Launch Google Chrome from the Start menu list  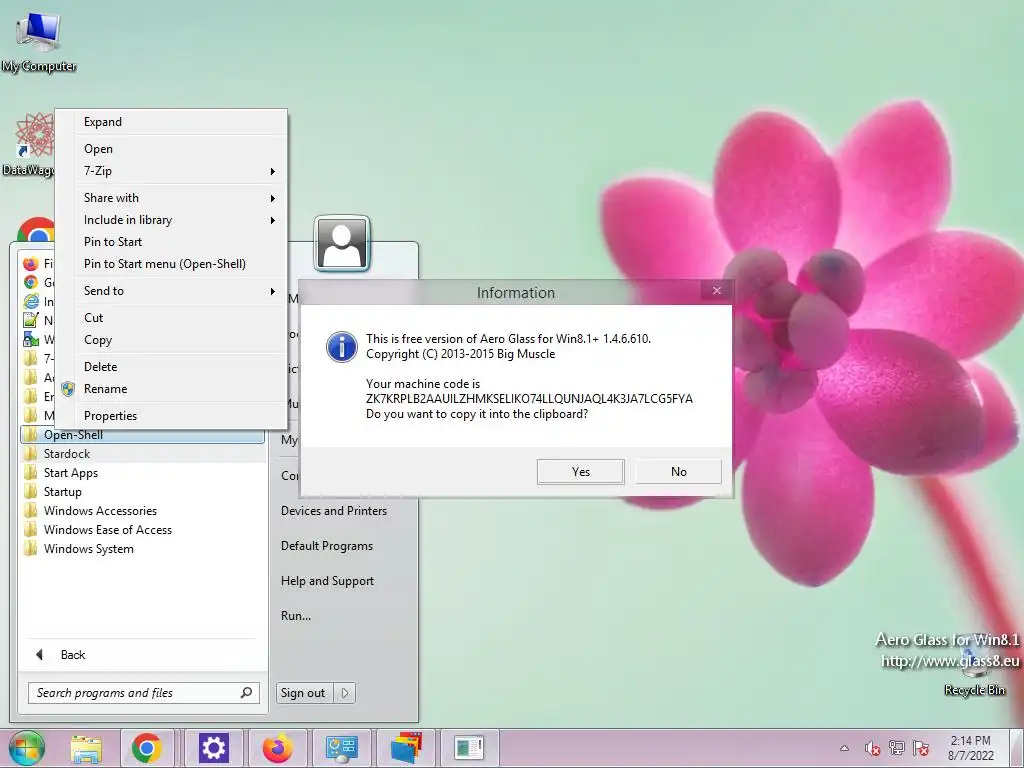[x=31, y=282]
